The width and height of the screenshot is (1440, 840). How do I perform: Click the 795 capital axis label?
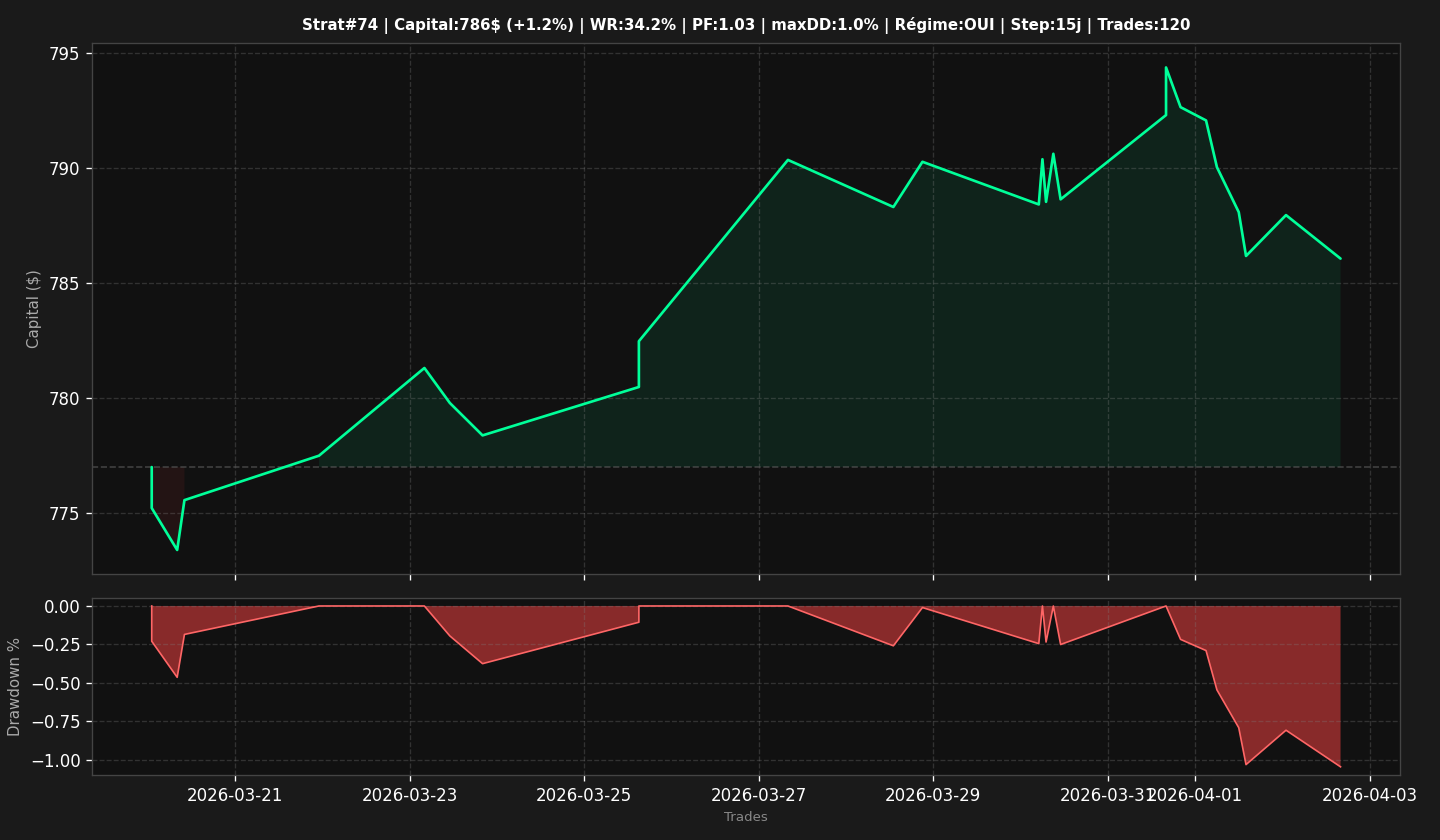[x=67, y=53]
